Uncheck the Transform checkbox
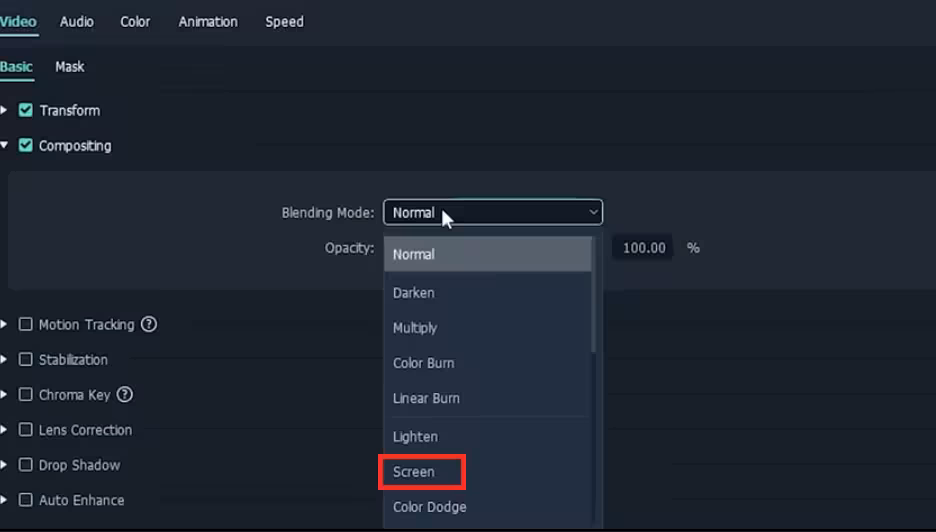 [26, 110]
